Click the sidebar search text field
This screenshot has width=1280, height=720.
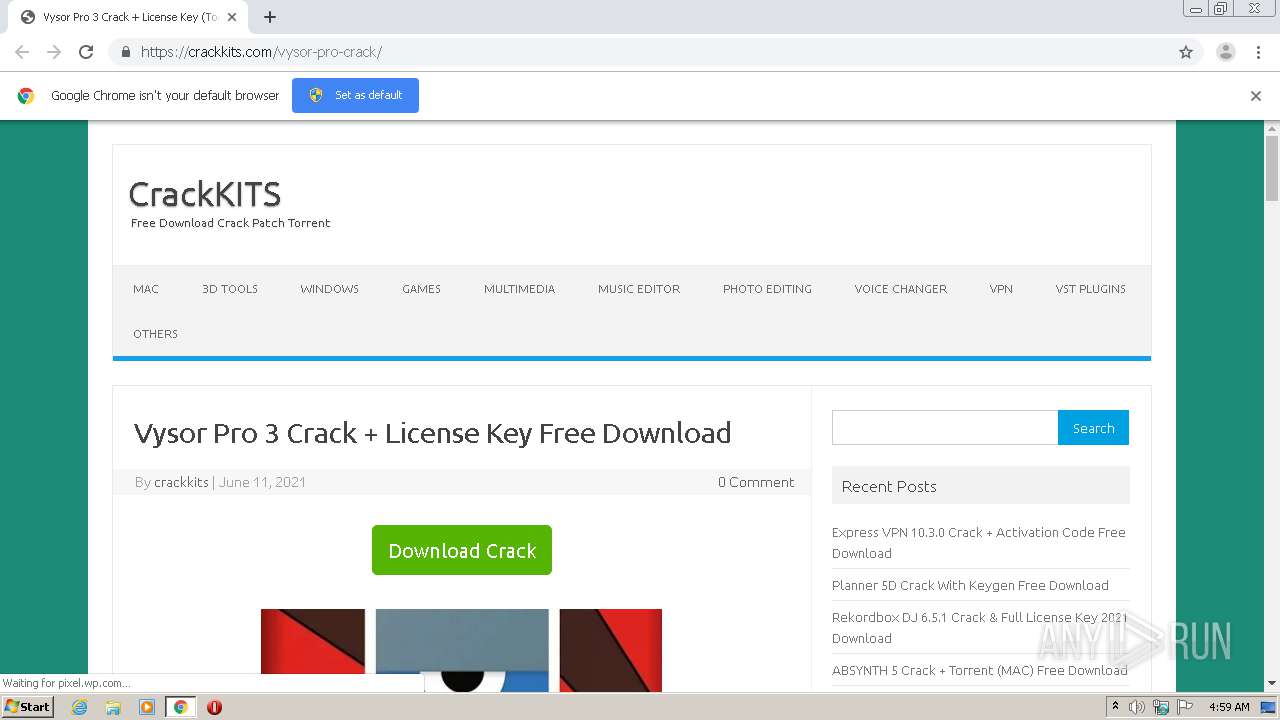945,427
